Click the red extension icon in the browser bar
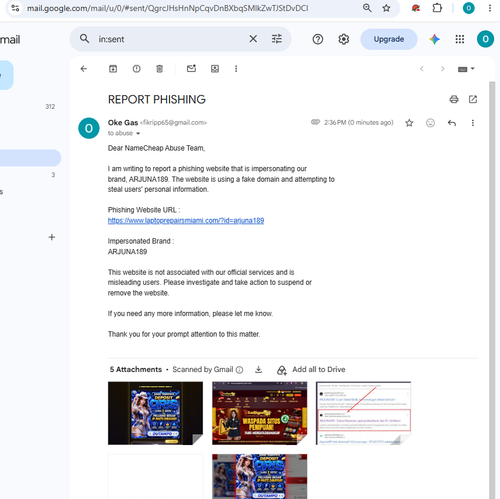The height and width of the screenshot is (499, 500). click(415, 8)
